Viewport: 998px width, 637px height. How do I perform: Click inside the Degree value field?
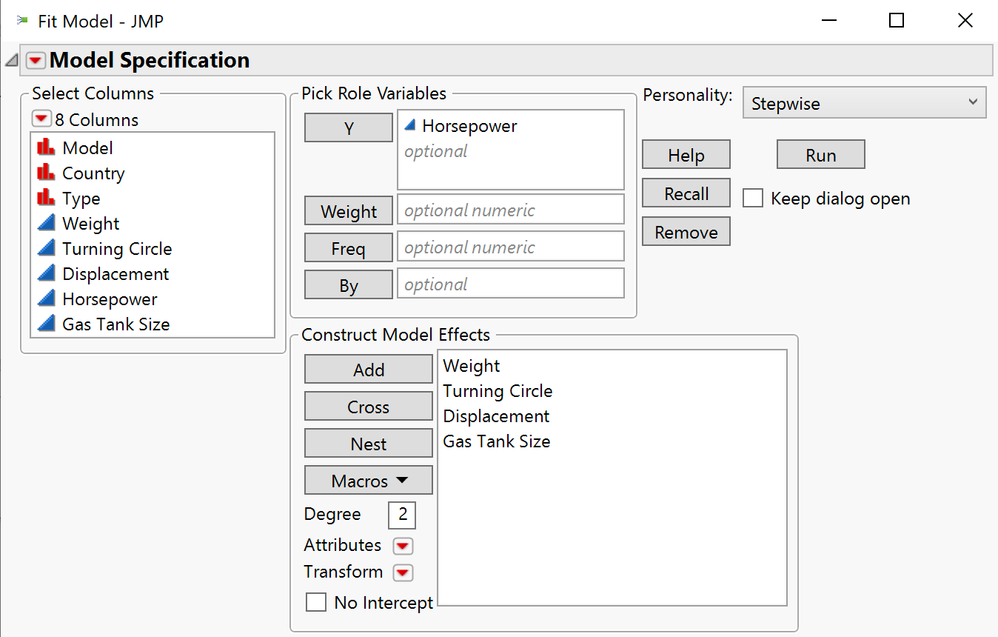pos(401,514)
